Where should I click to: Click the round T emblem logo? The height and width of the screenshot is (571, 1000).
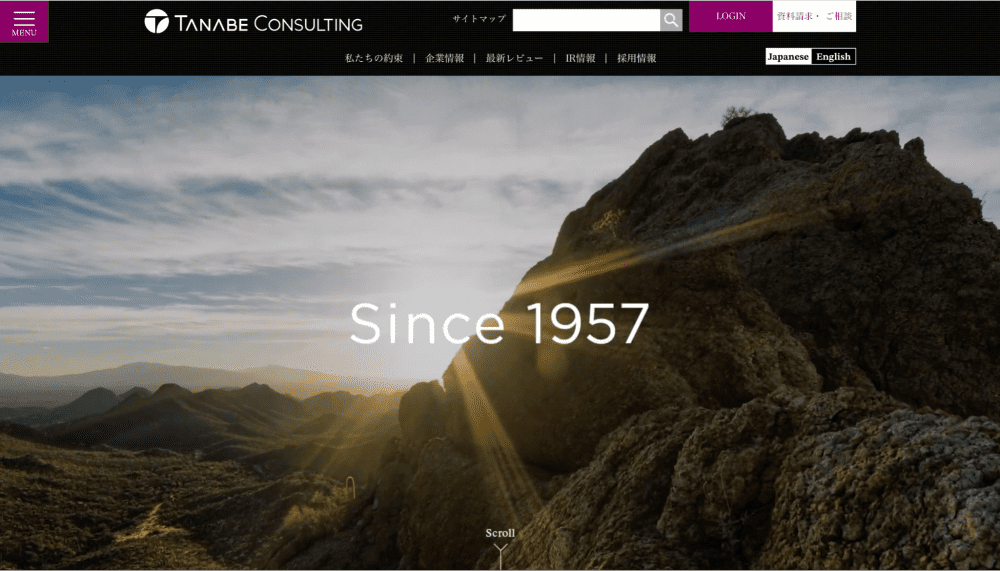click(x=156, y=22)
